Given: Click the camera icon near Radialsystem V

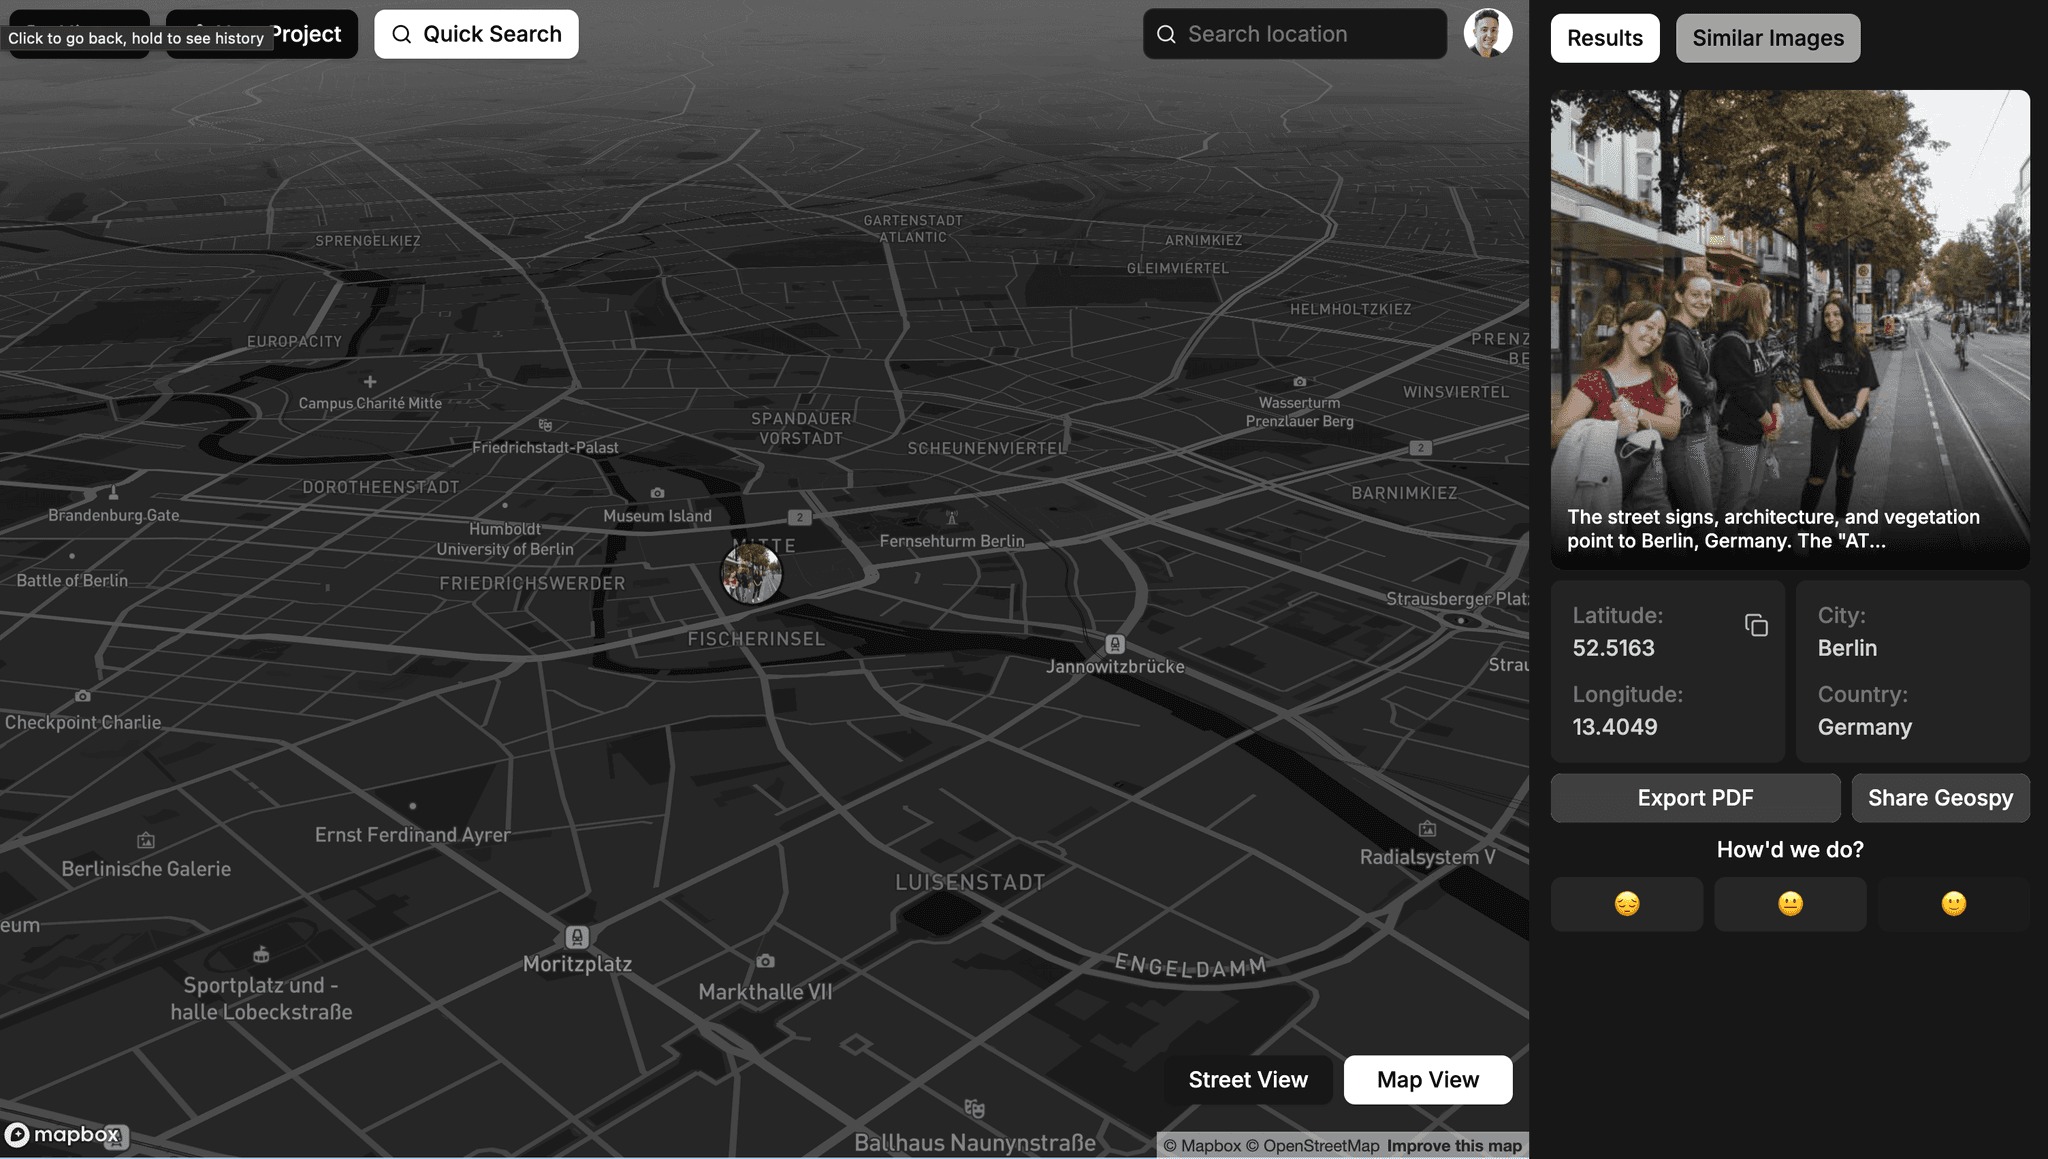Looking at the screenshot, I should pos(1427,828).
